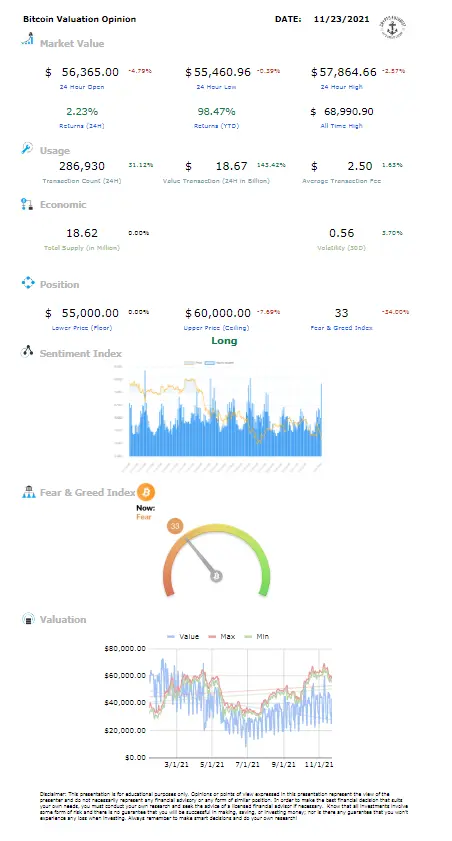Click the 24 Hour High label
The height and width of the screenshot is (841, 452).
click(342, 86)
